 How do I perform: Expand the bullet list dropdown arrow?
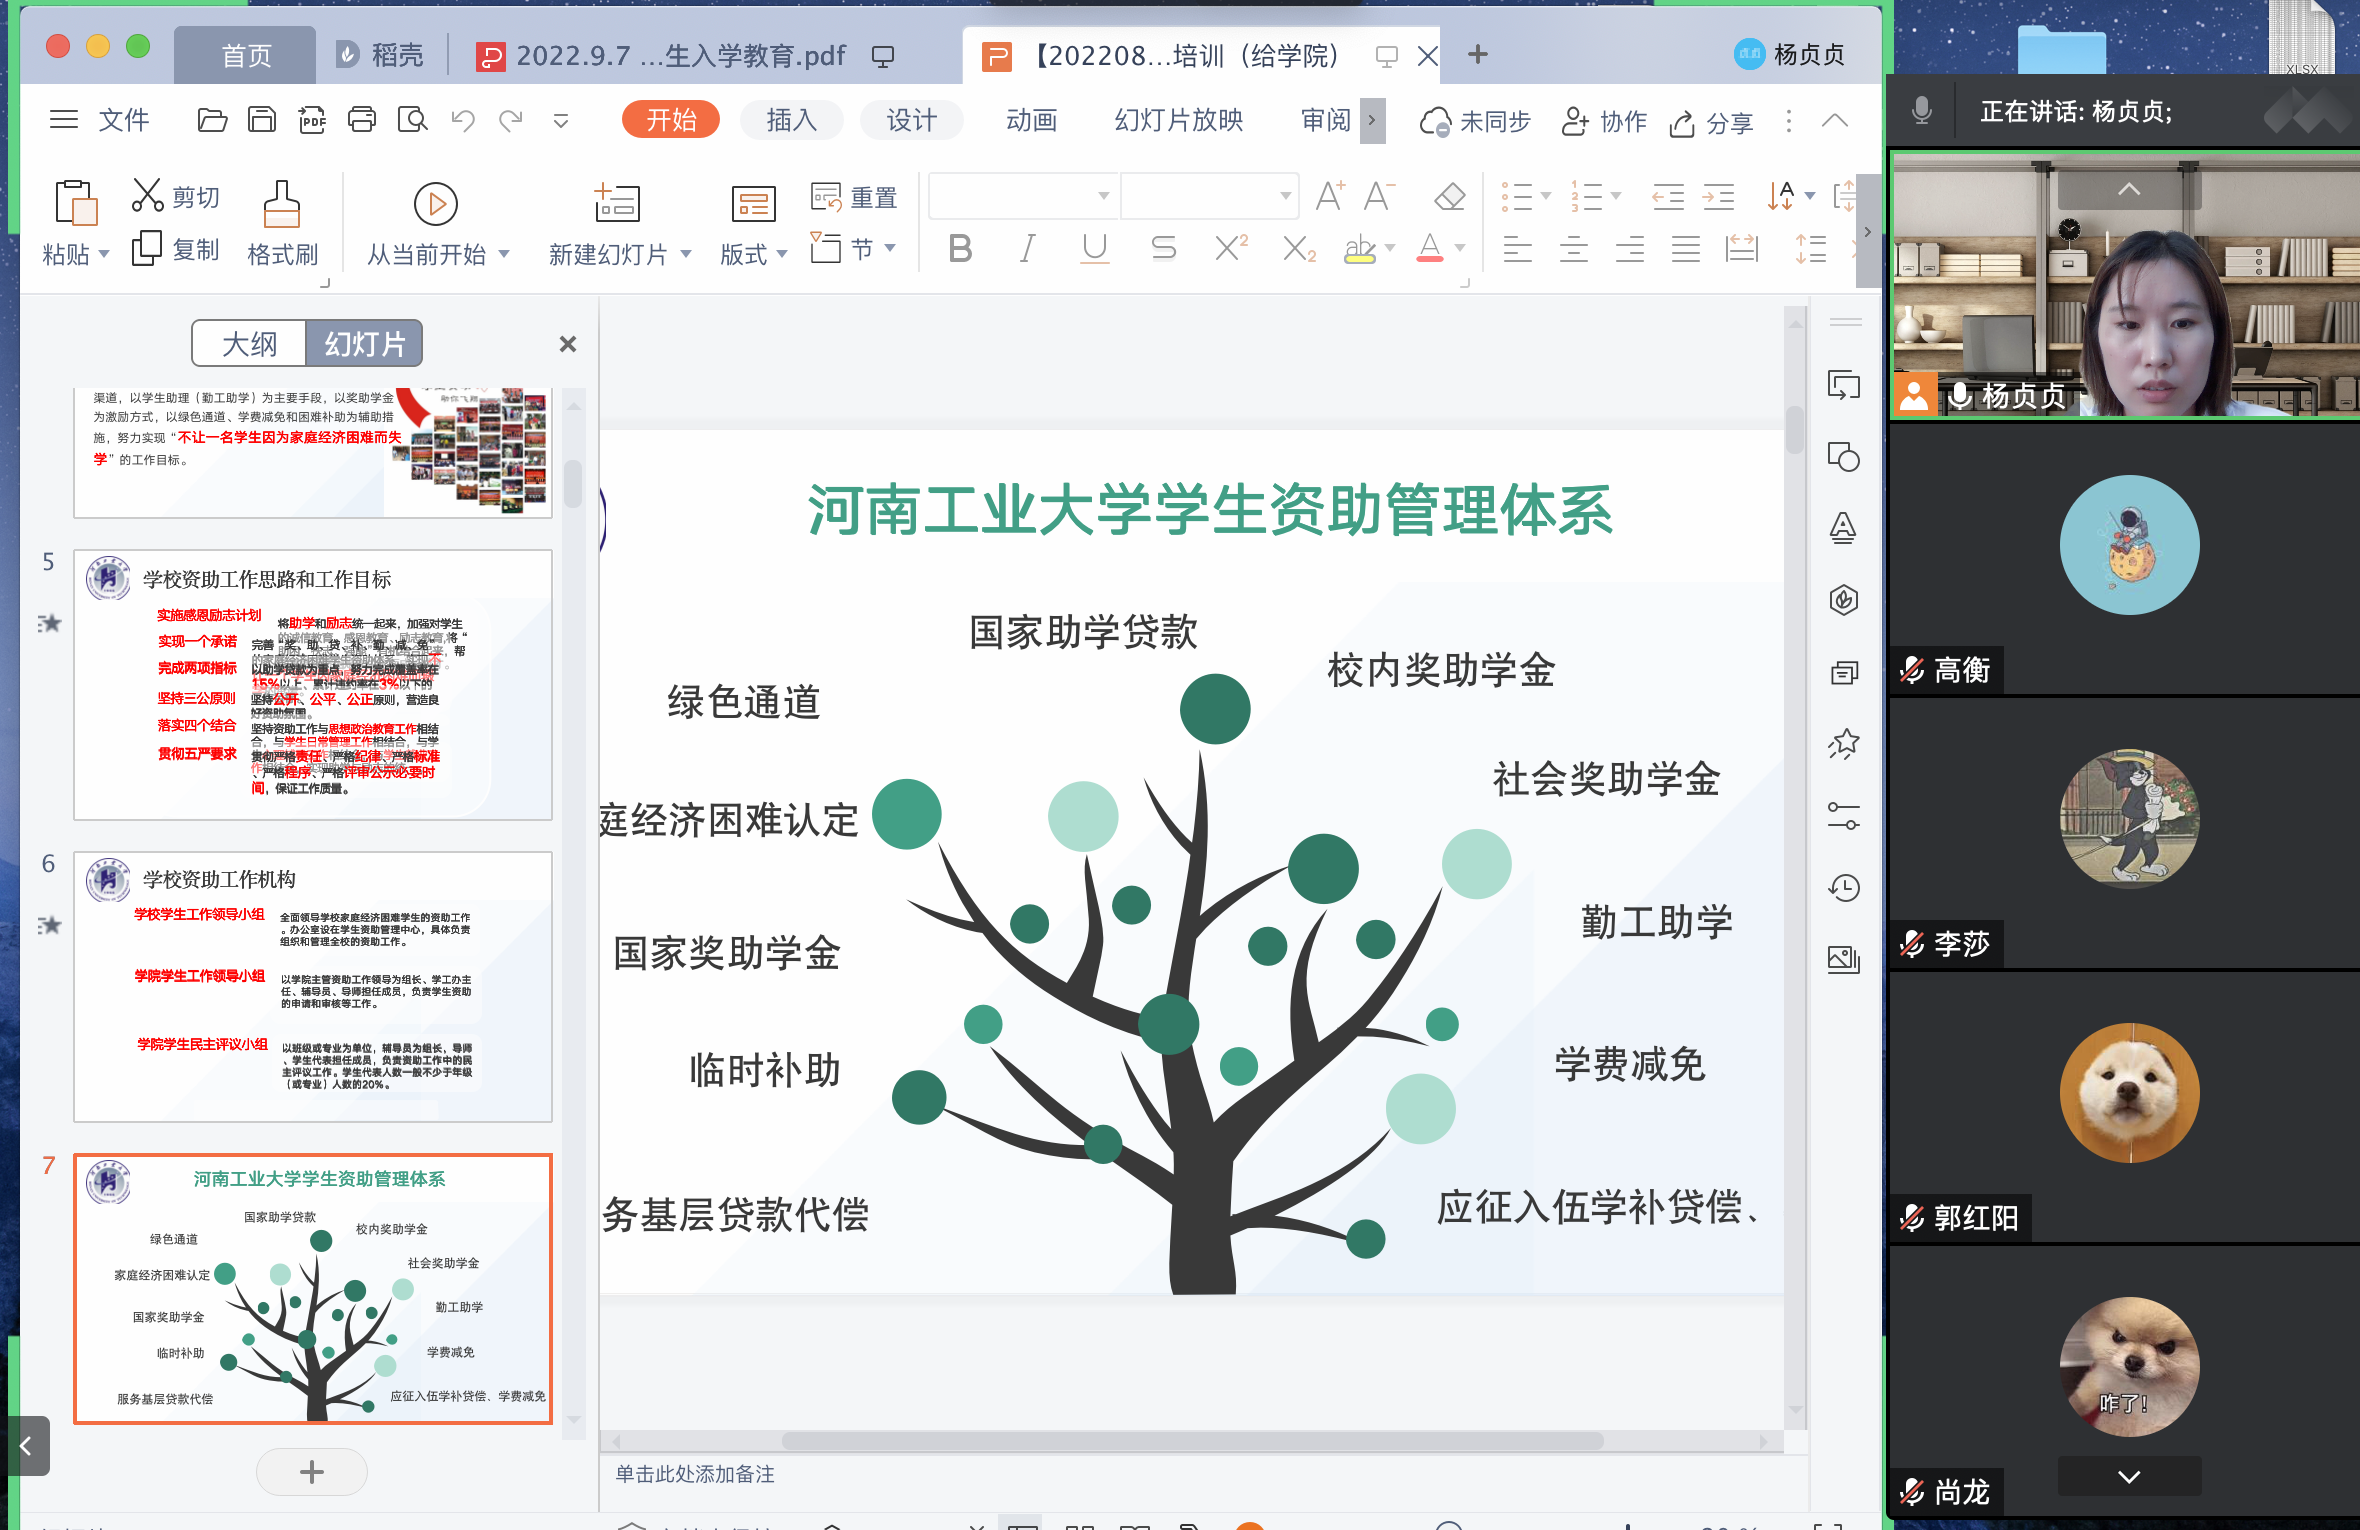click(1546, 196)
